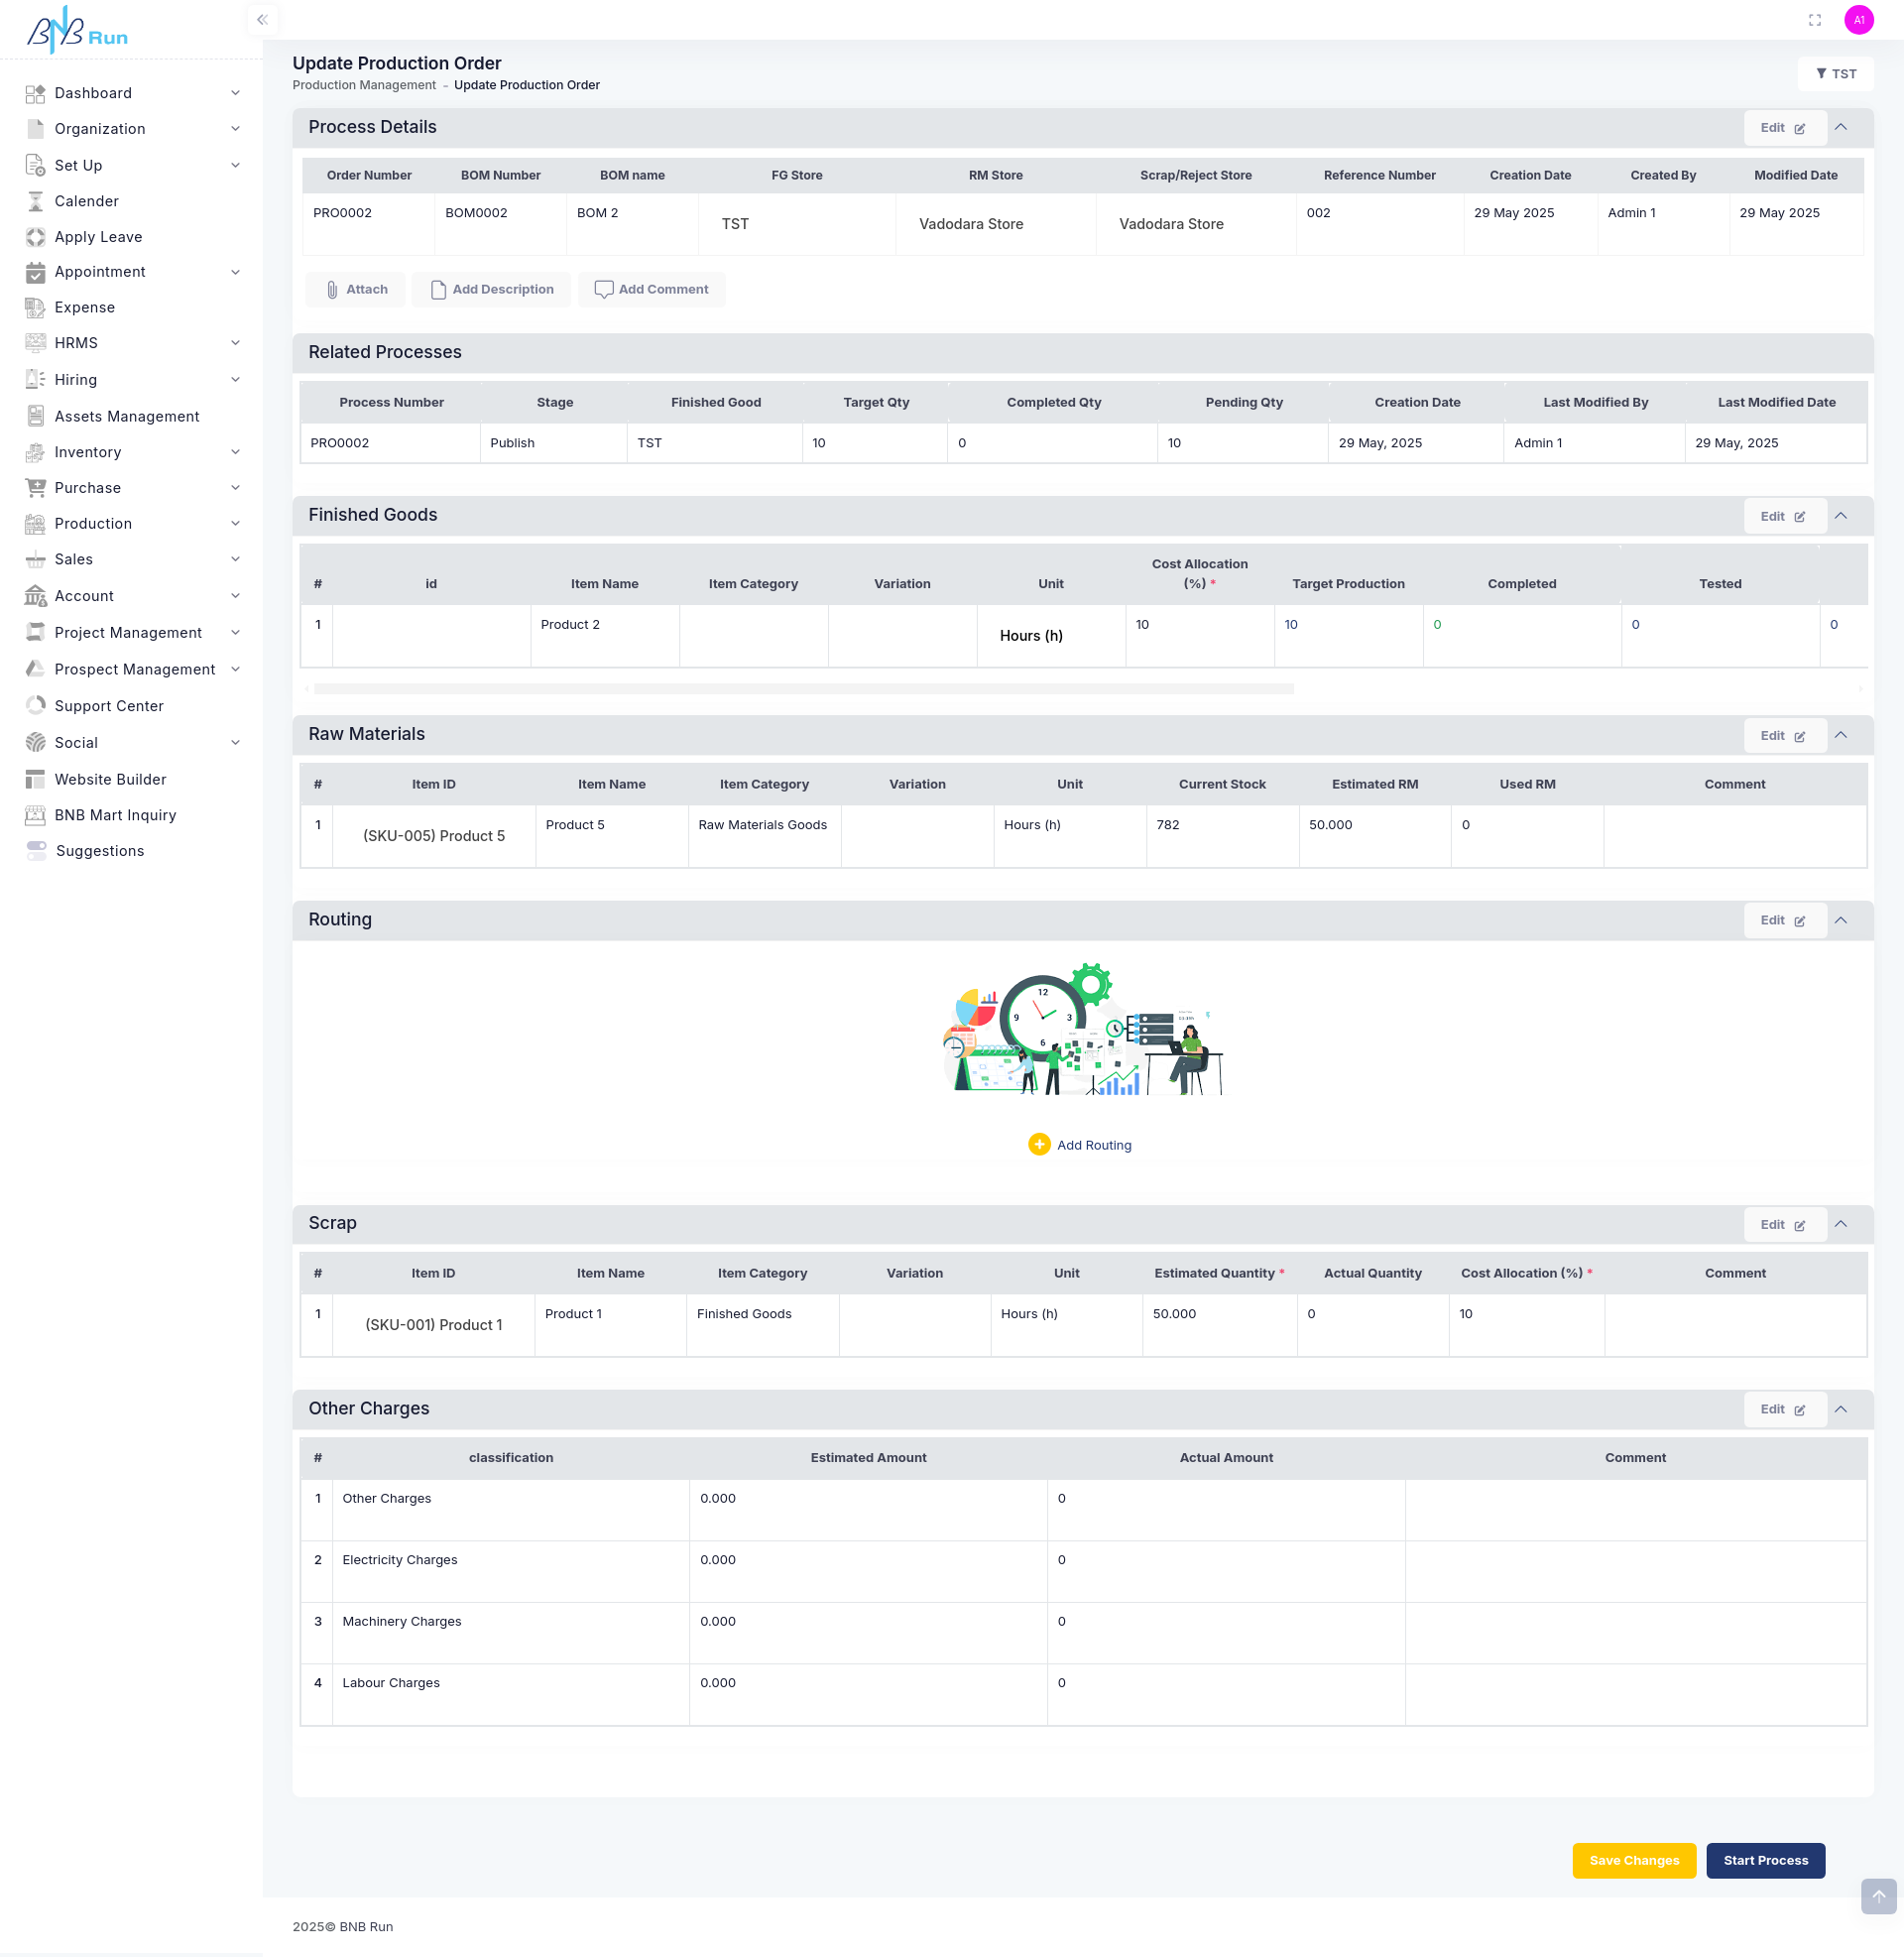Open the Suggestions menu item
This screenshot has height=1957, width=1904.
click(x=99, y=851)
